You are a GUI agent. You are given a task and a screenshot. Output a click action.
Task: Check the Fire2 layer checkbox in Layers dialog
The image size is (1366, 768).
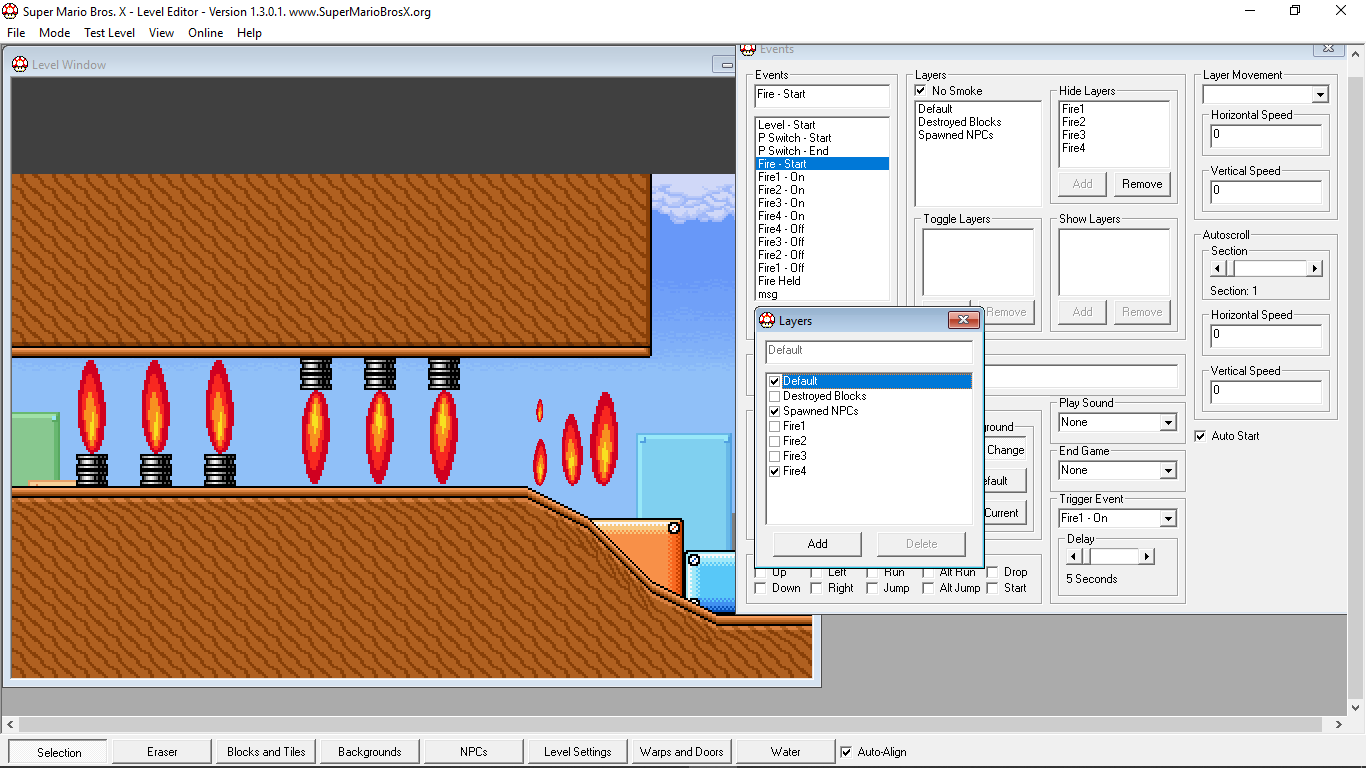[774, 441]
